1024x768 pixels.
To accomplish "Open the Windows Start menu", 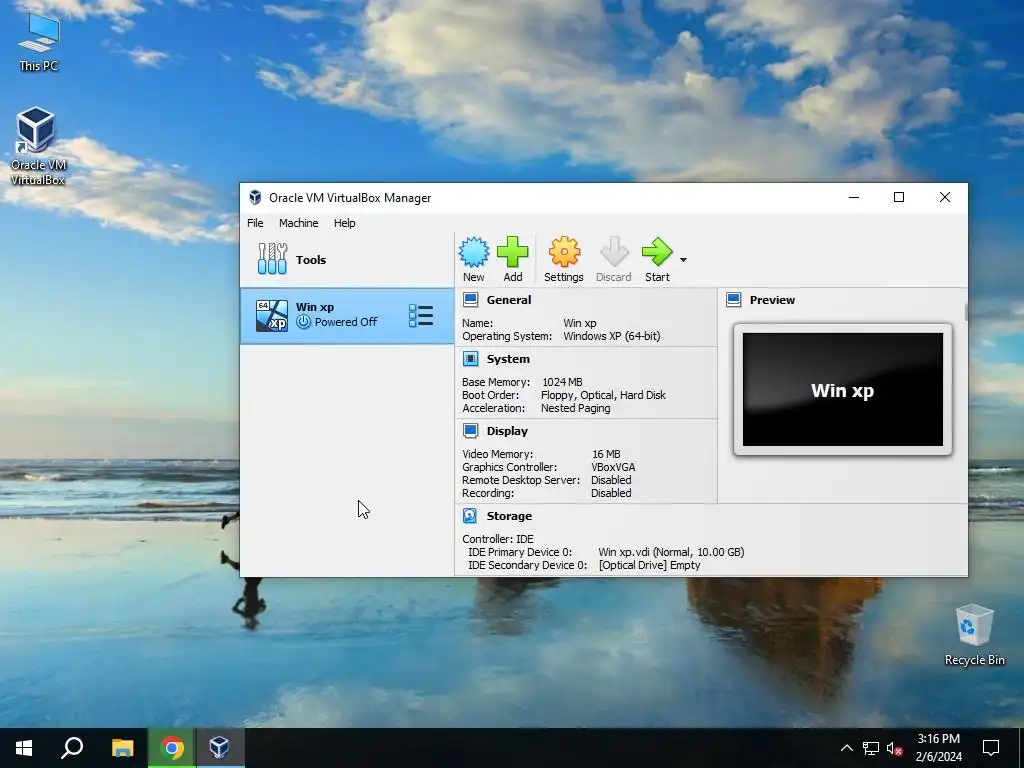I will coord(24,748).
